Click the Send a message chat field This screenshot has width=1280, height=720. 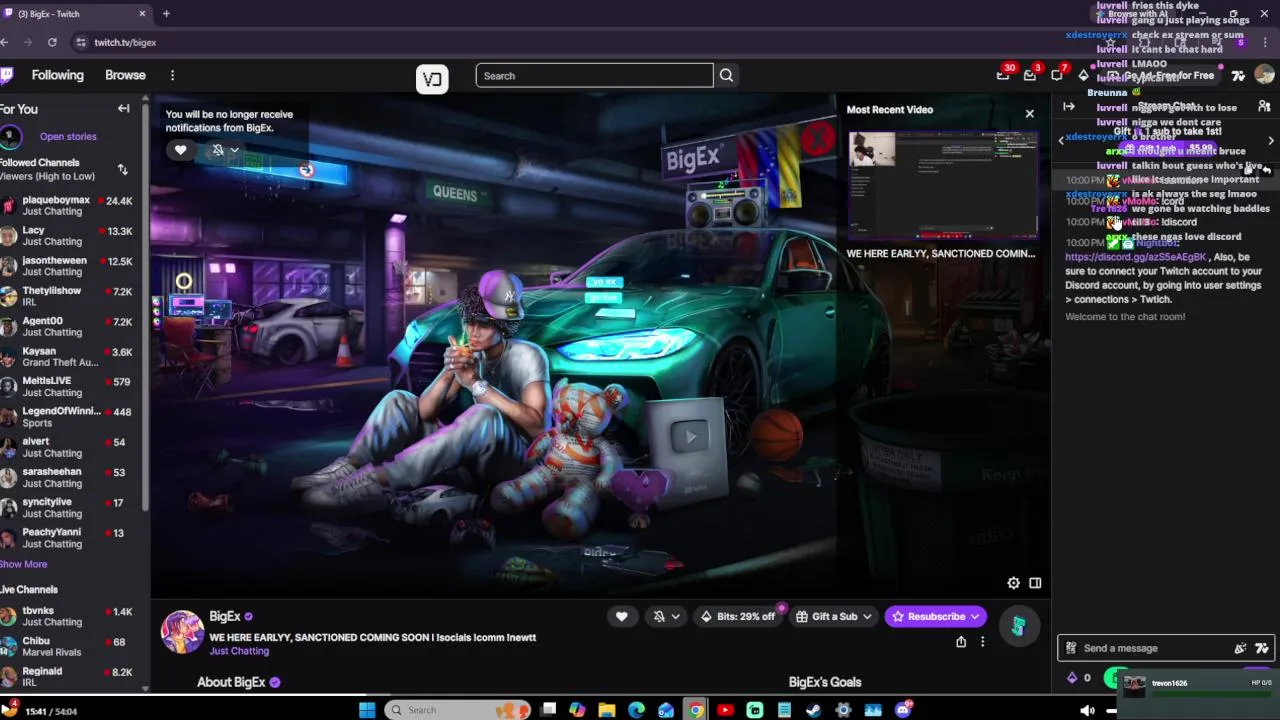[1165, 648]
